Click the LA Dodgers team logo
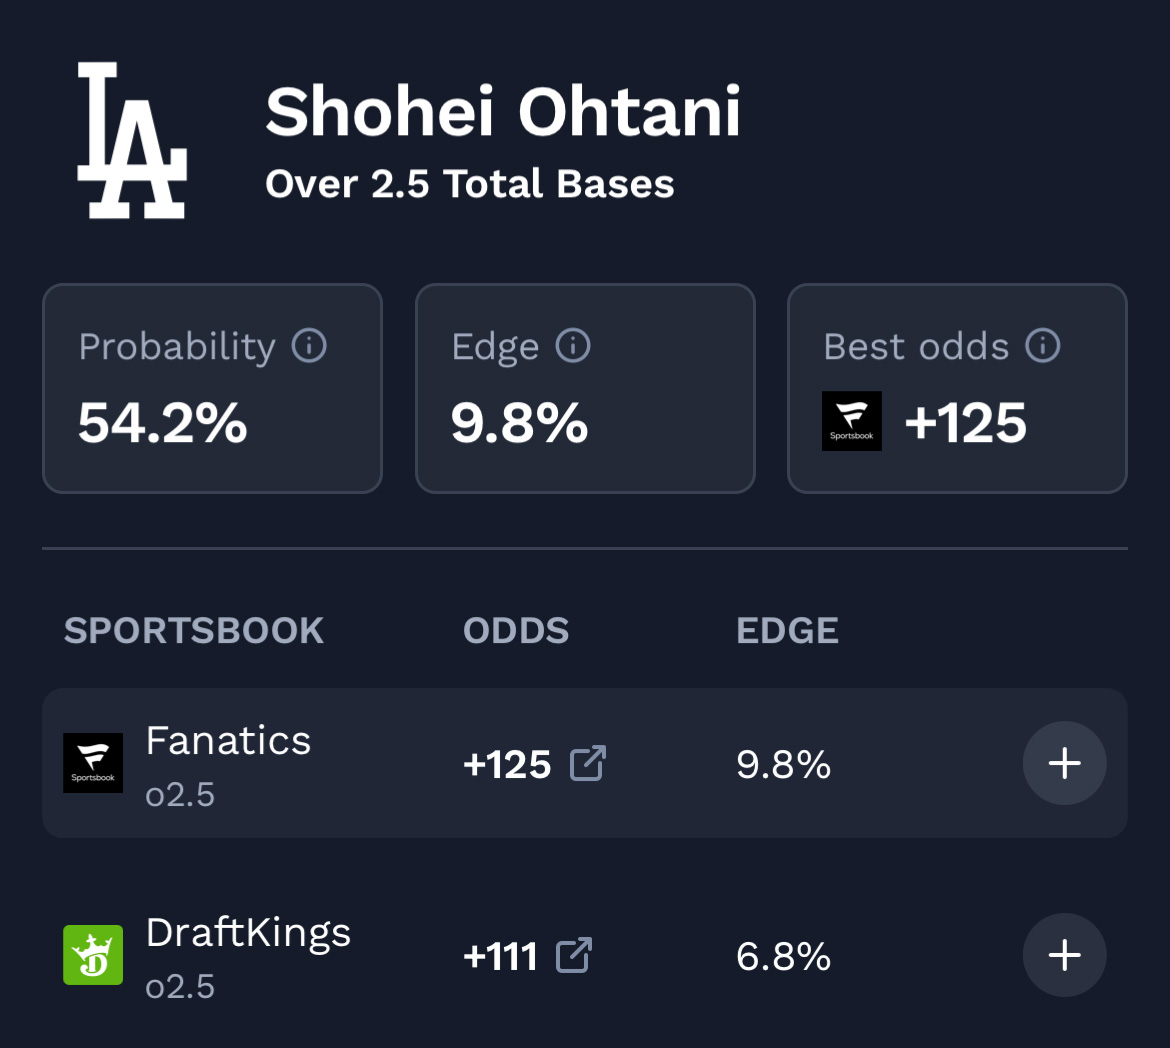 click(x=131, y=140)
